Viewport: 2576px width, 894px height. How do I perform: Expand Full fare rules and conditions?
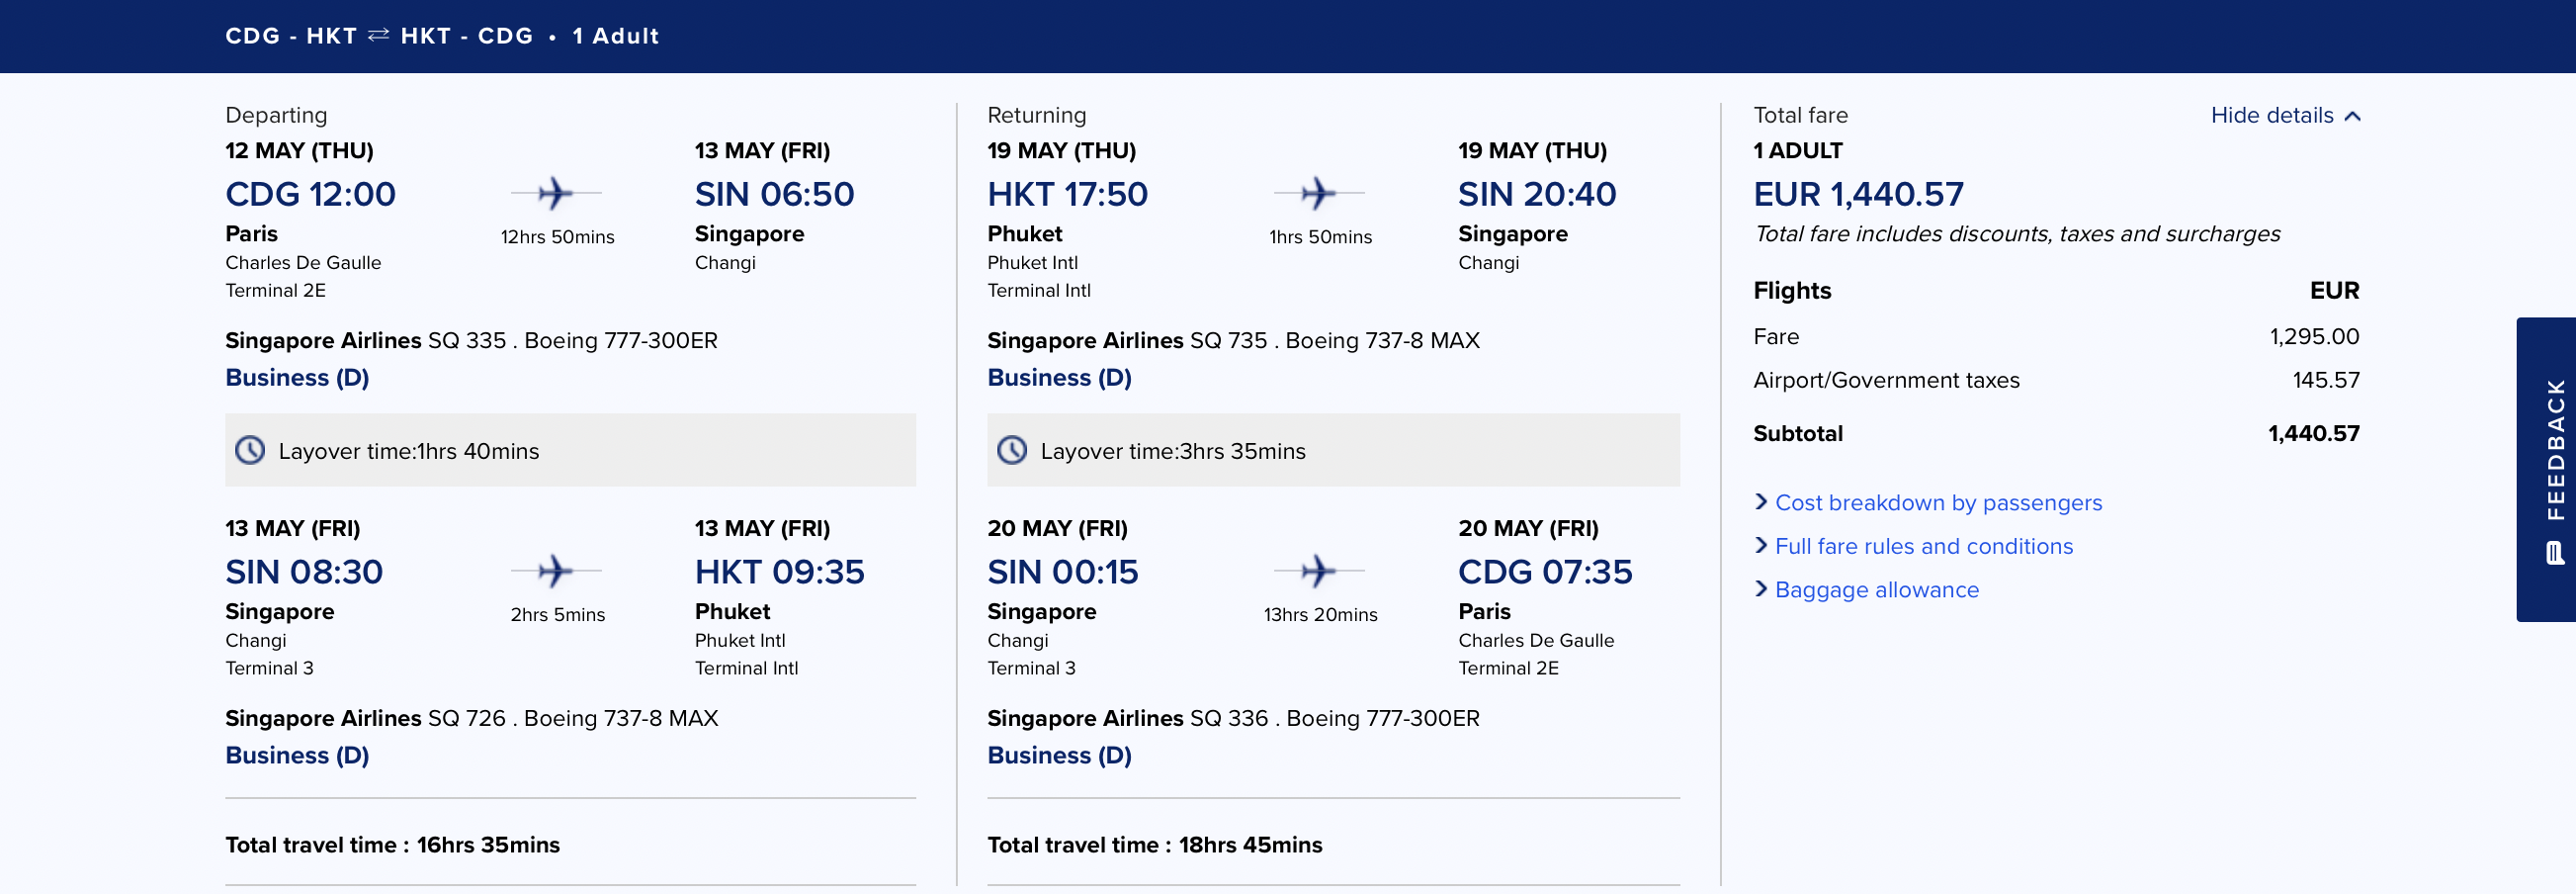(1923, 547)
